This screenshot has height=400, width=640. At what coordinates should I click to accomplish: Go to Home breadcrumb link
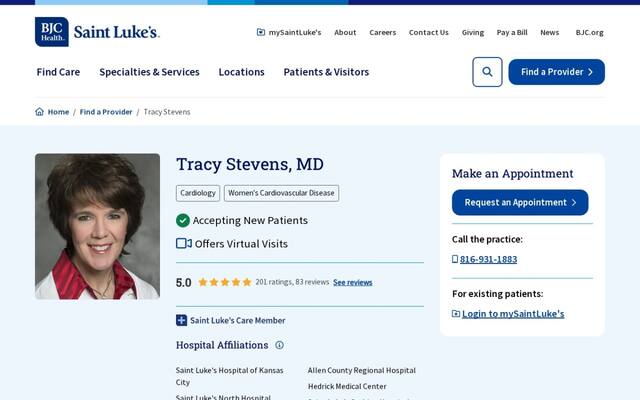pyautogui.click(x=58, y=112)
